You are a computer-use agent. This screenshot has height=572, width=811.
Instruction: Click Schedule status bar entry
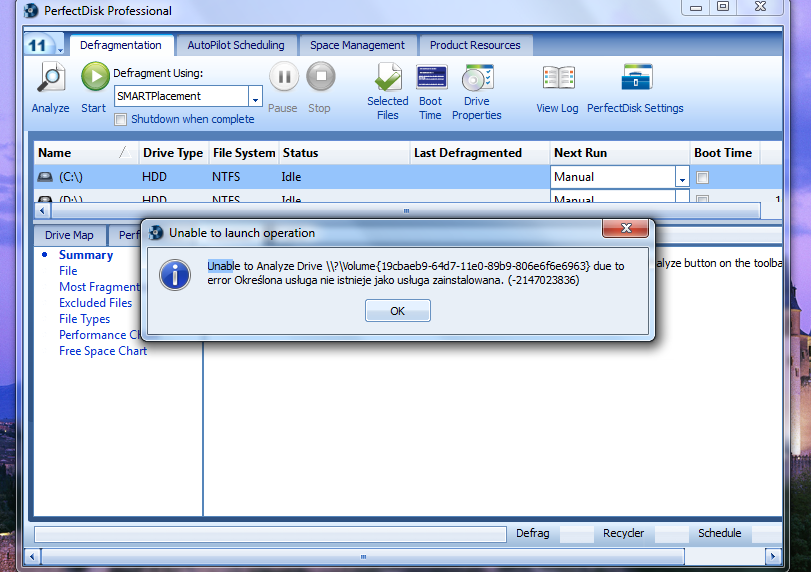click(x=719, y=533)
